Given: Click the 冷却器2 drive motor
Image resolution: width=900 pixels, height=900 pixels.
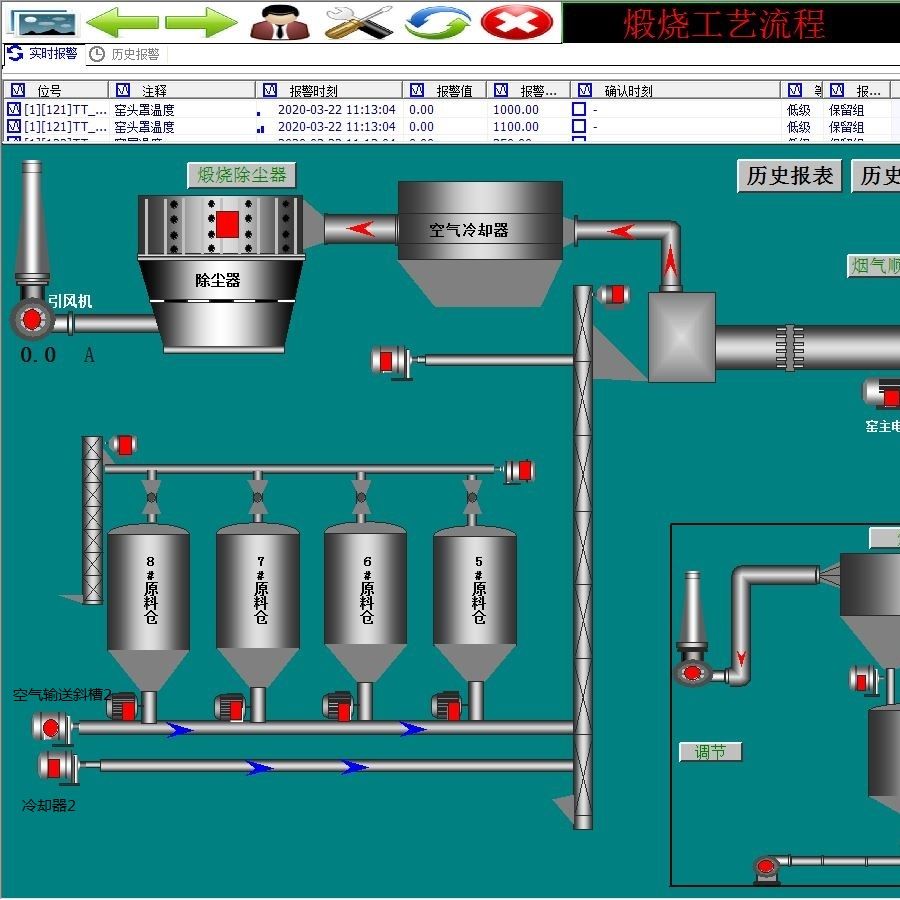Looking at the screenshot, I should pos(57,767).
